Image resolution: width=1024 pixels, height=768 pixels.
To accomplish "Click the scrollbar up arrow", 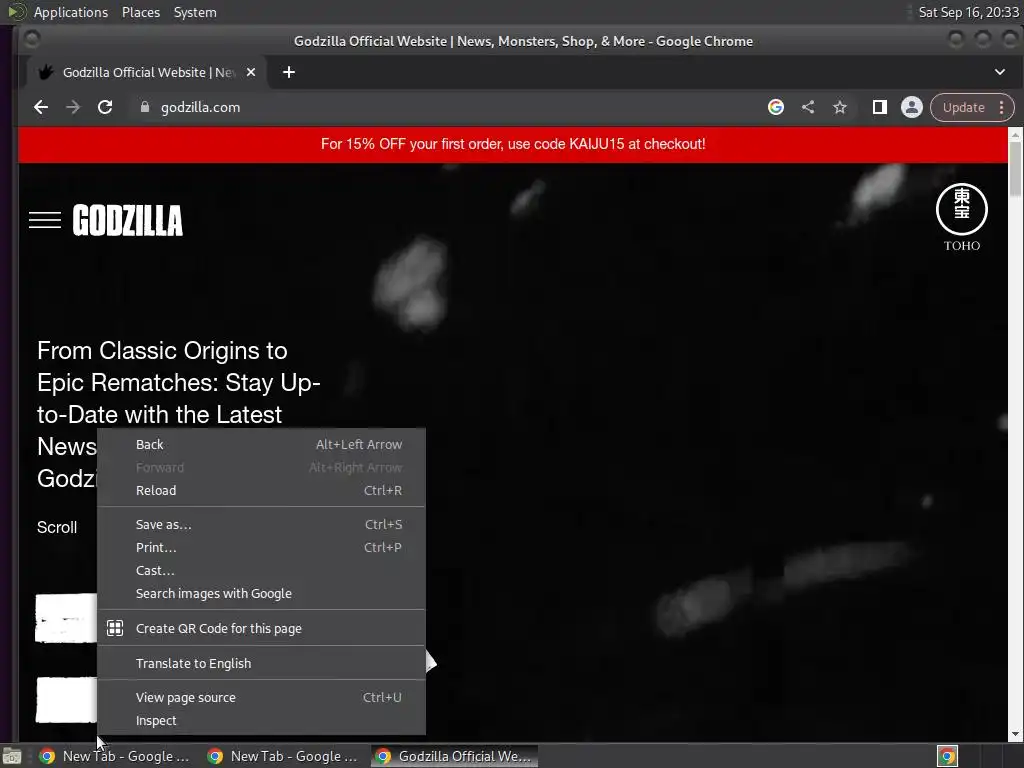I will click(1015, 134).
